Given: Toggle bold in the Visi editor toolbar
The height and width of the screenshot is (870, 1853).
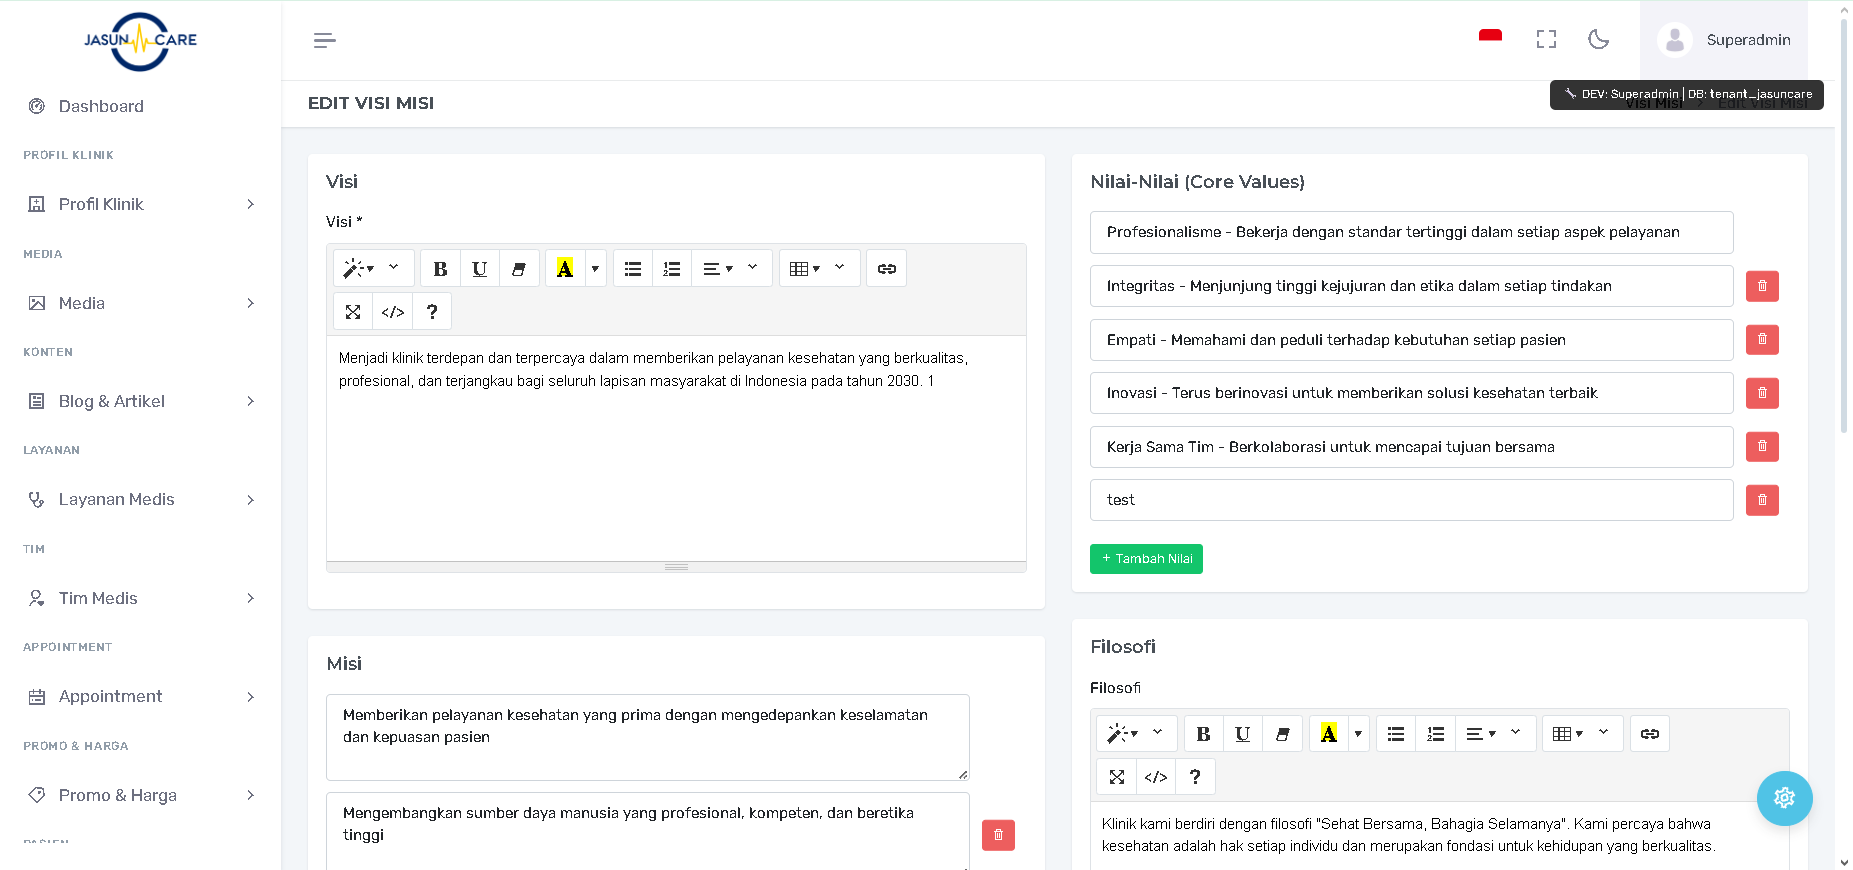Looking at the screenshot, I should tap(440, 269).
